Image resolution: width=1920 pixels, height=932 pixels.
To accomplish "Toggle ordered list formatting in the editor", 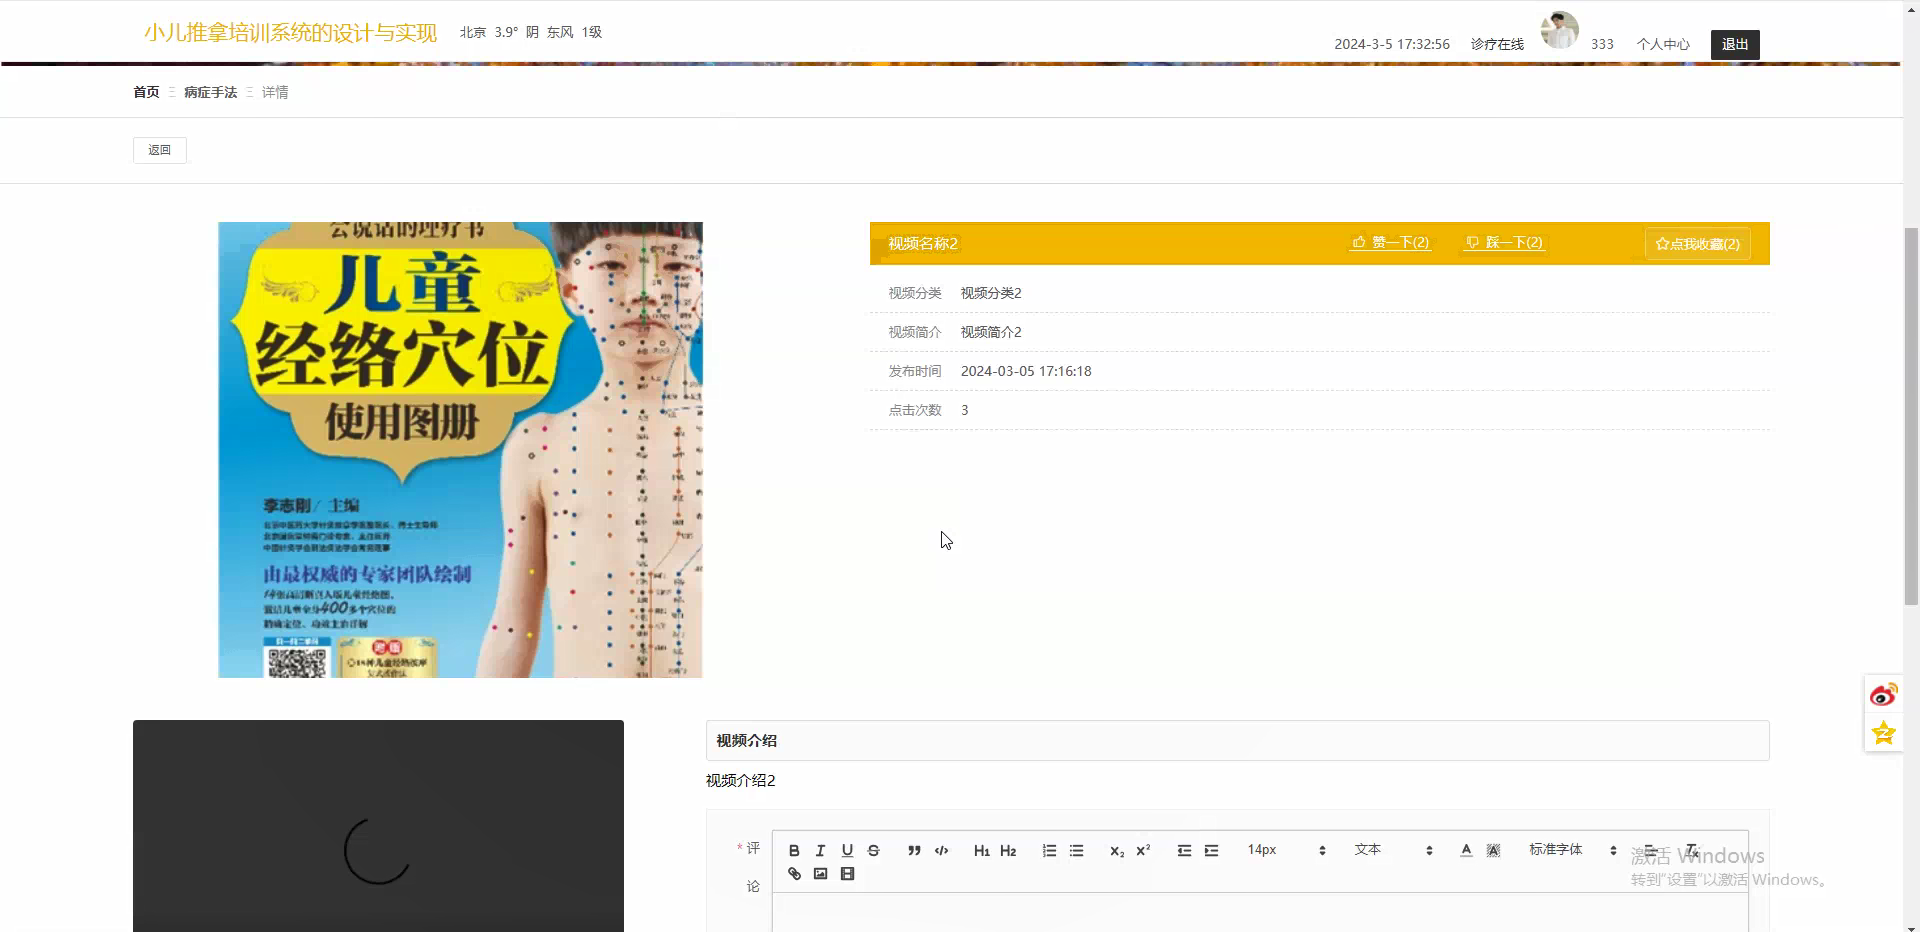I will pyautogui.click(x=1048, y=850).
